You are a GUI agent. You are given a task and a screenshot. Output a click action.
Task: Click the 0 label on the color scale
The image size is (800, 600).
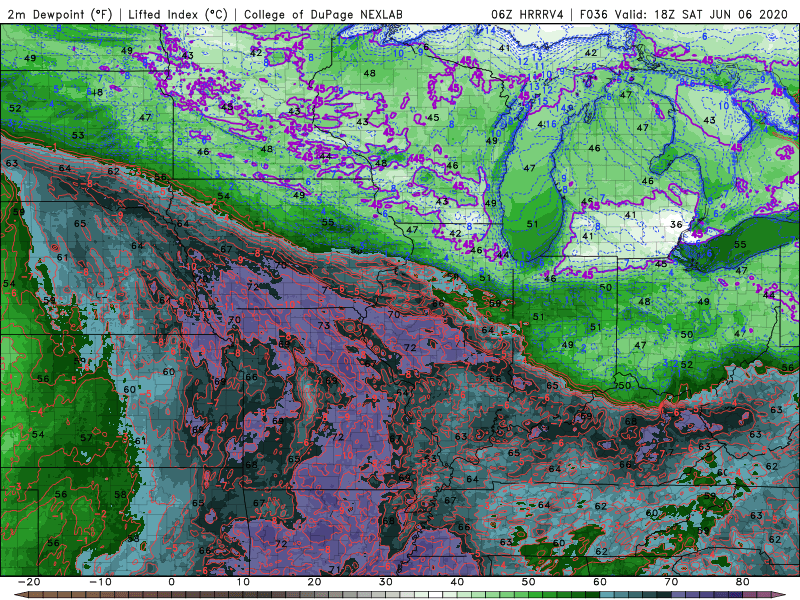[171, 582]
